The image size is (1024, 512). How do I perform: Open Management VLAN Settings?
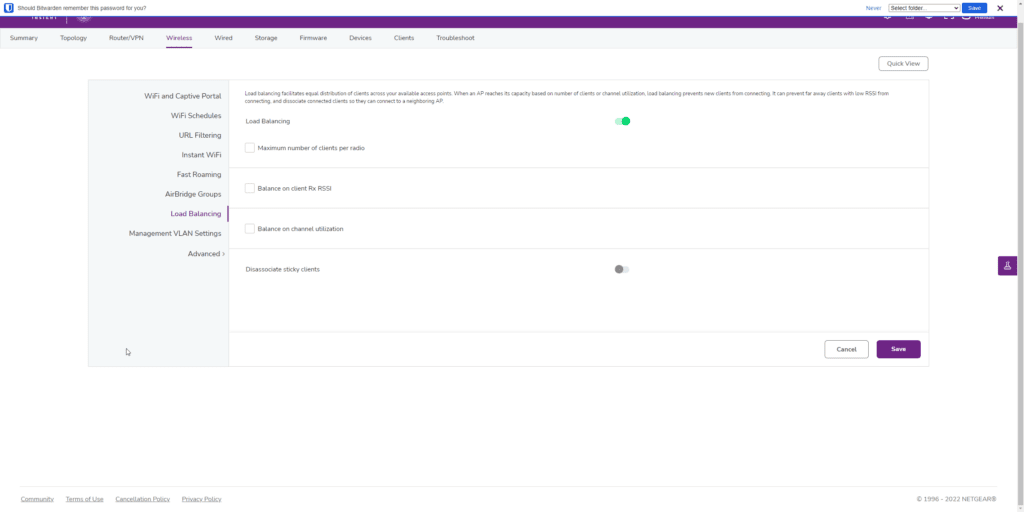[x=175, y=234]
